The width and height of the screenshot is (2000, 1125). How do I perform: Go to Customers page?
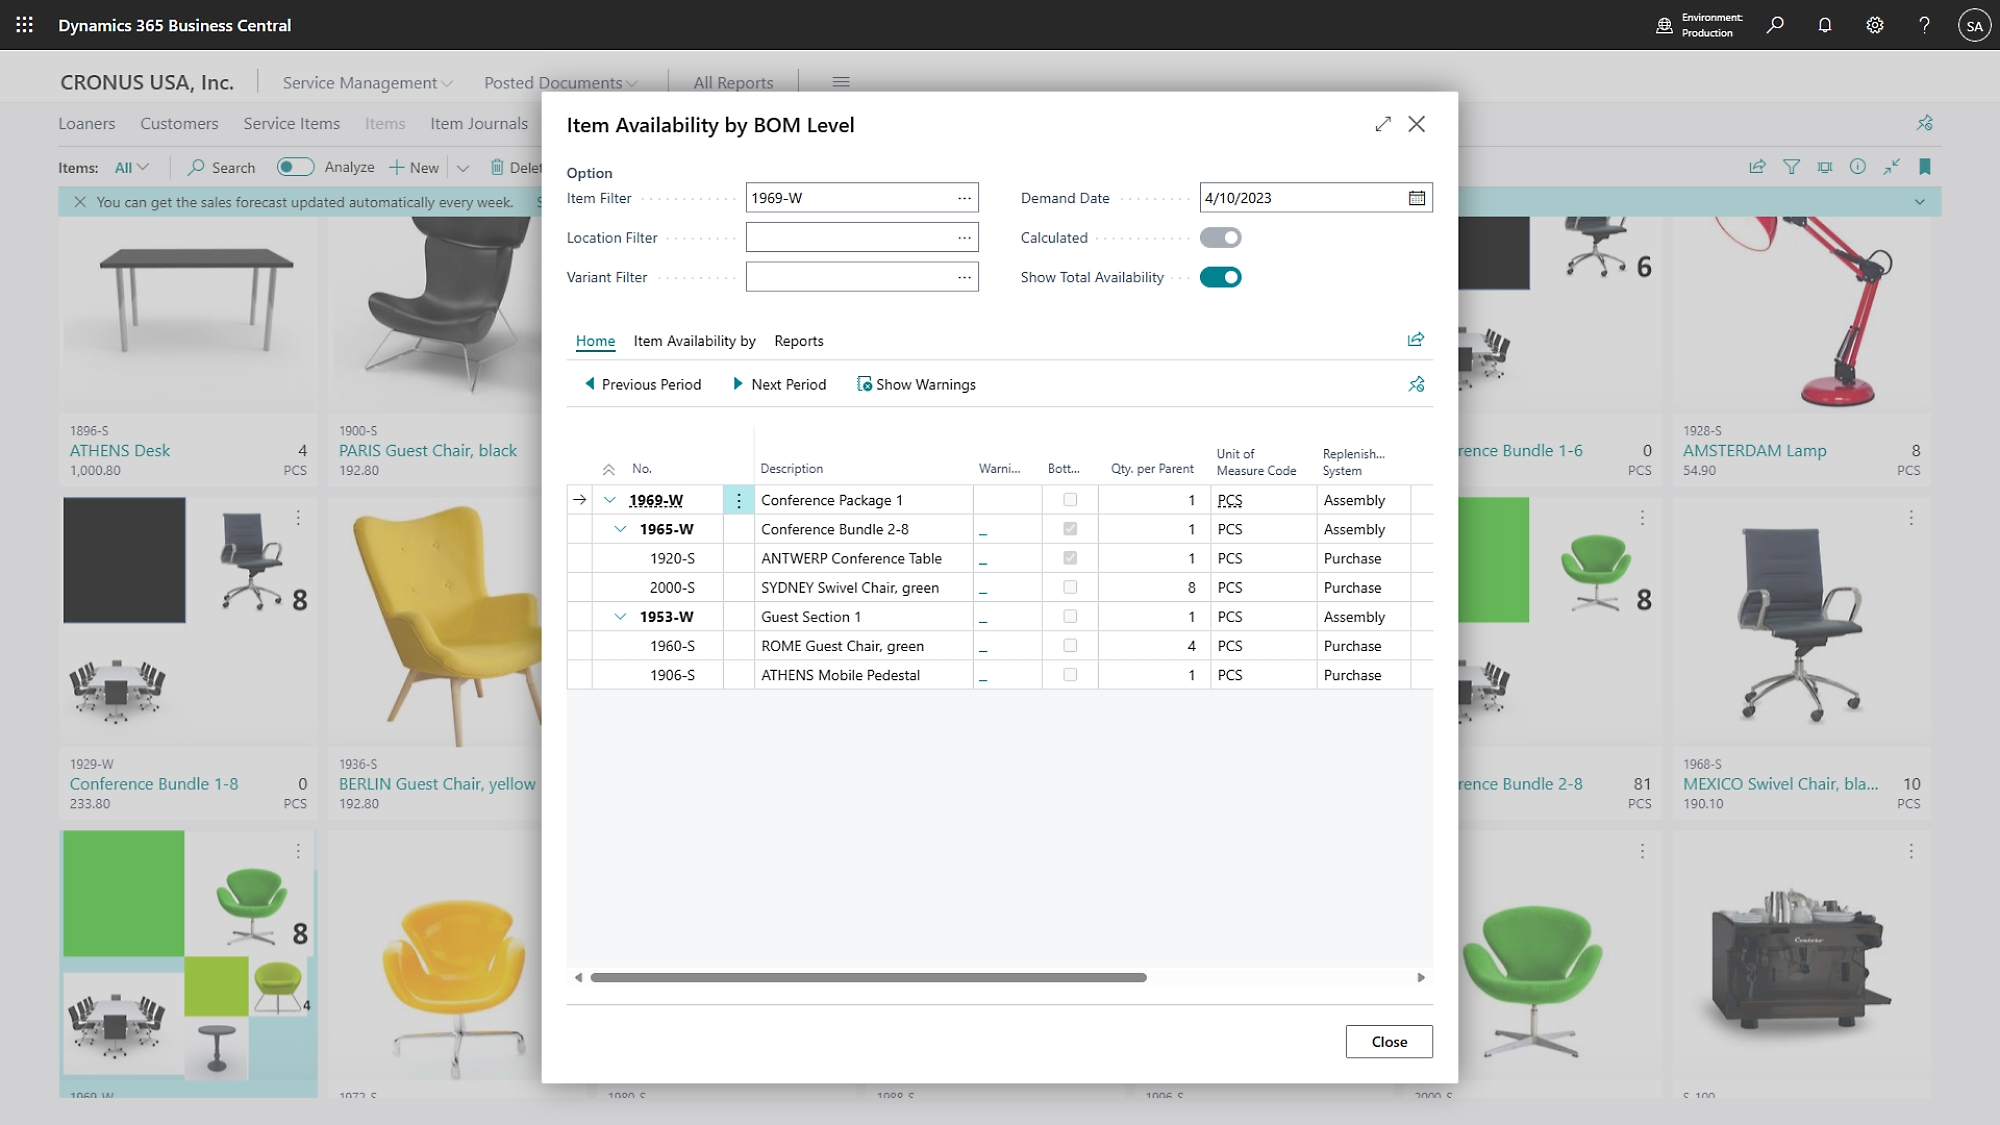[179, 123]
